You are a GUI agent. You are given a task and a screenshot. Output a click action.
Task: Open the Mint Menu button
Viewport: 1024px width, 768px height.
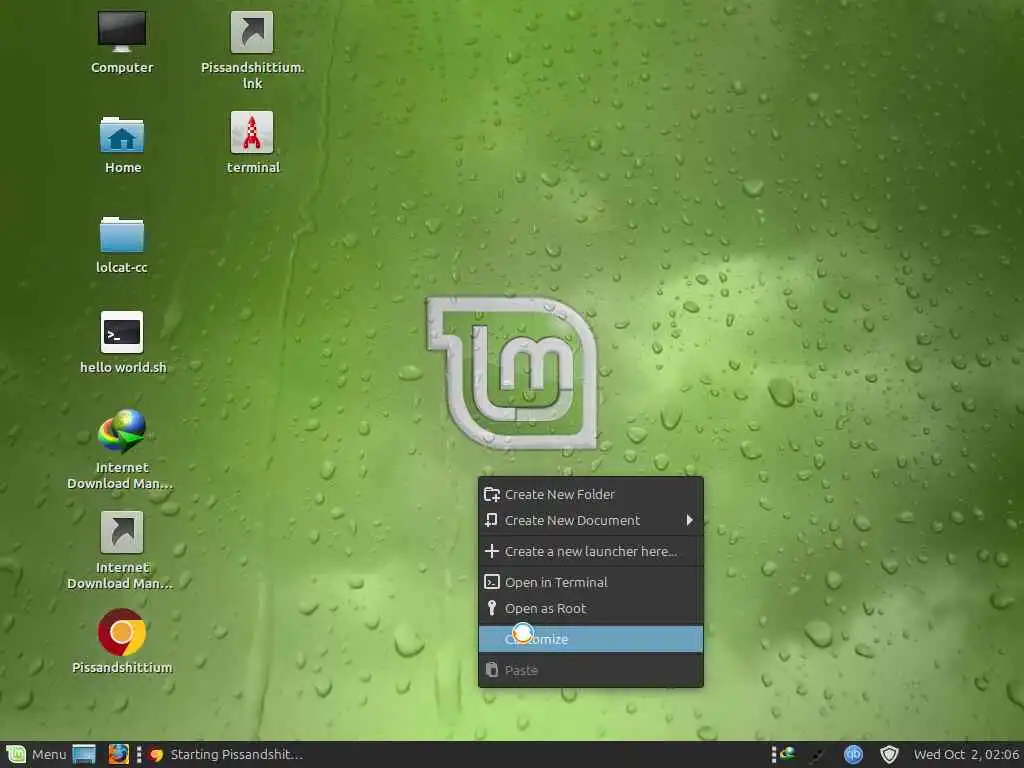(36, 754)
